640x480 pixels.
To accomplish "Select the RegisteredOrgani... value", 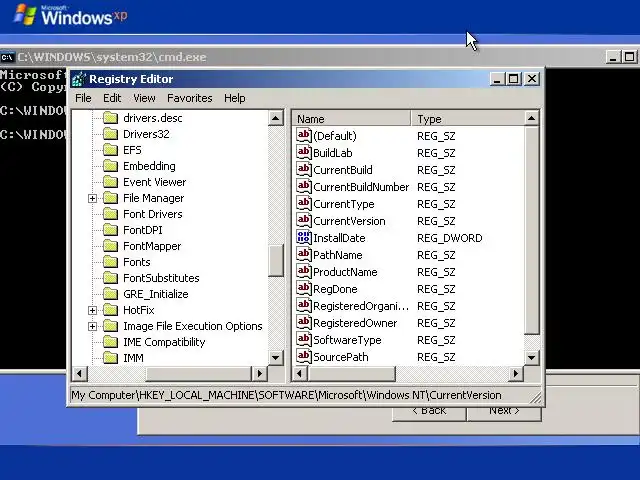I will click(361, 306).
